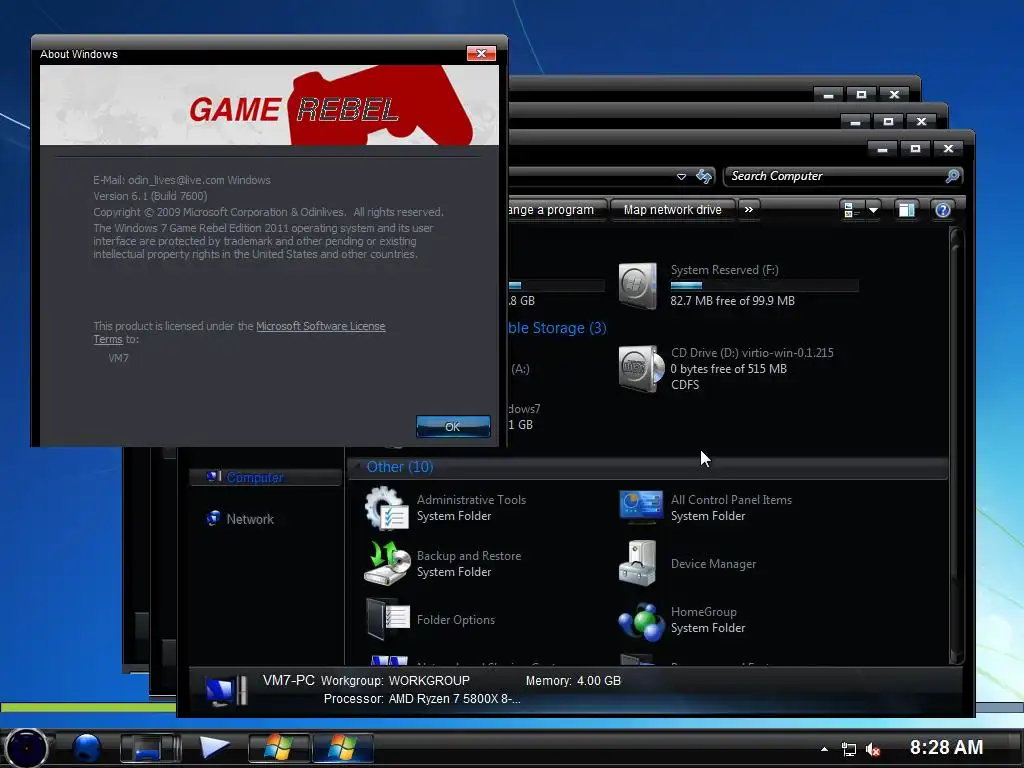This screenshot has height=768, width=1024.
Task: Open HomeGroup icon
Action: pos(641,620)
